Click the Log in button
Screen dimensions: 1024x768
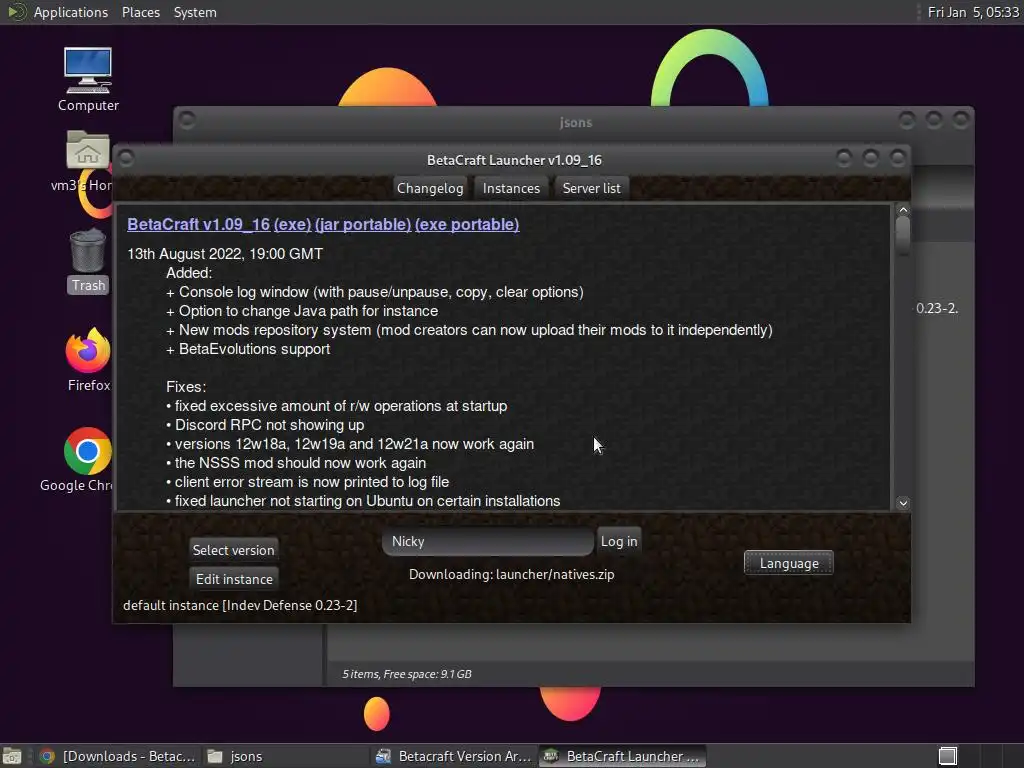[x=618, y=541]
